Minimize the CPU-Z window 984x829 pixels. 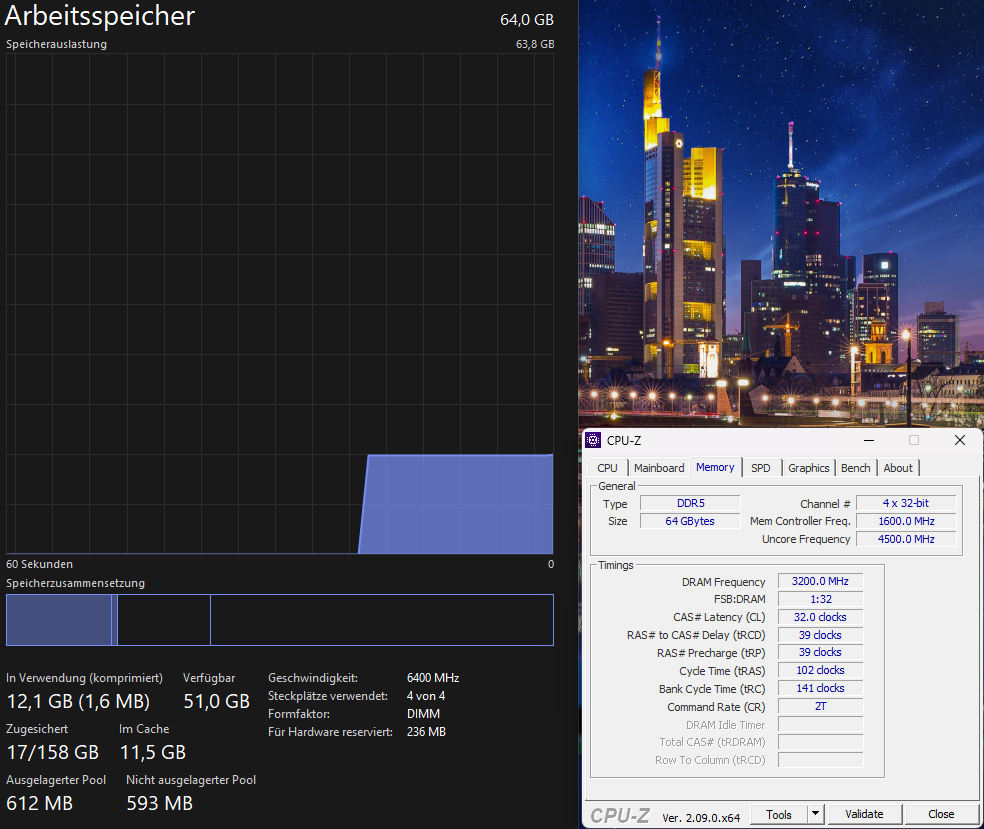click(869, 440)
